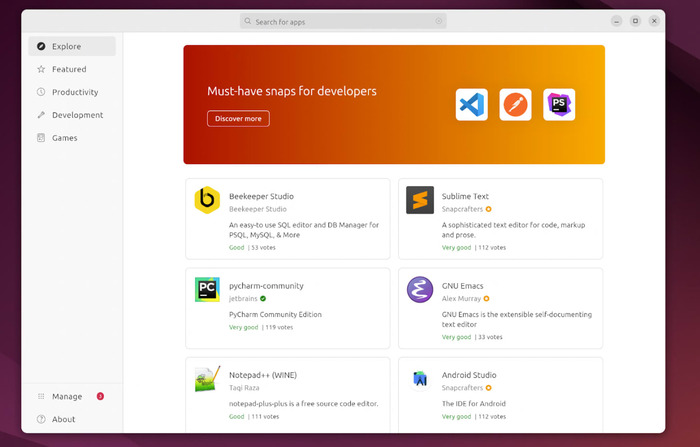Click the PhpStorm icon in banner
The width and height of the screenshot is (700, 447).
559,105
